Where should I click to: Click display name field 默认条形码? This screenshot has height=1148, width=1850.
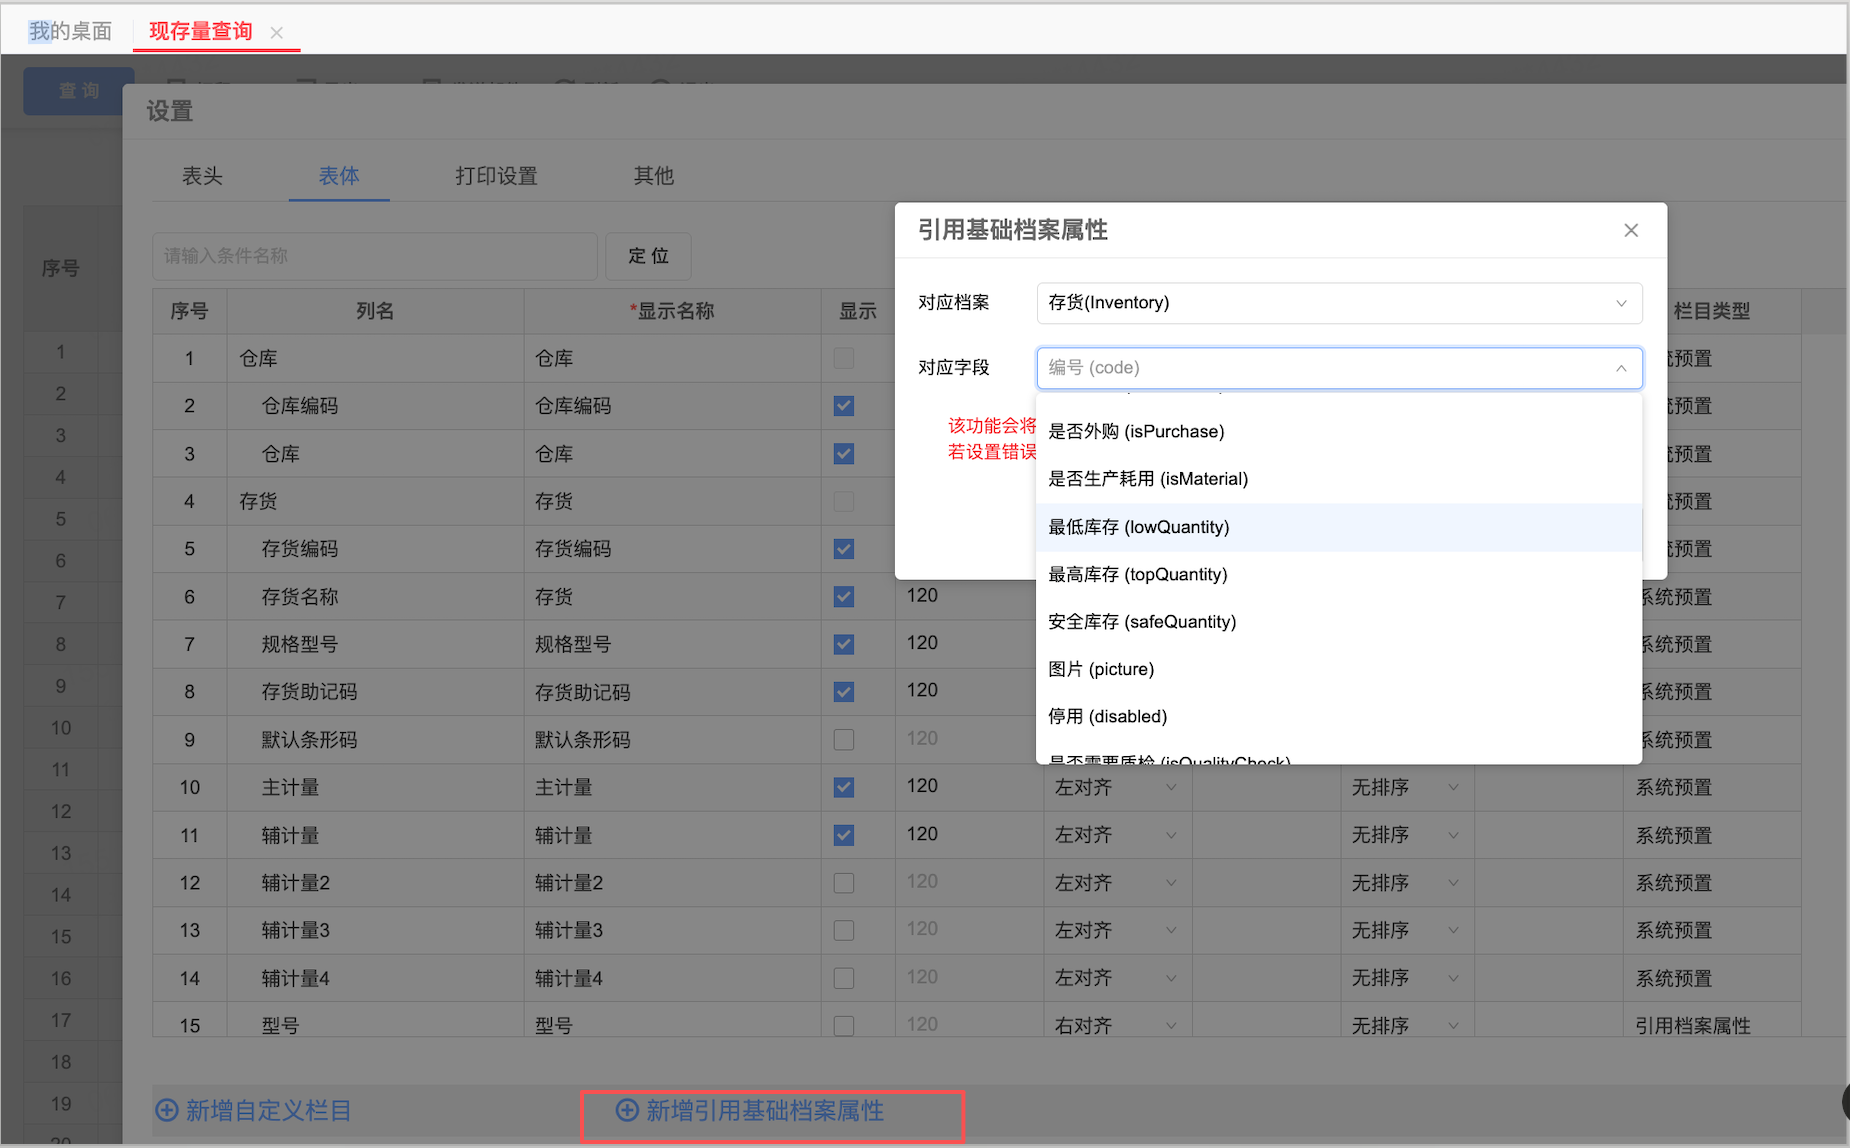click(672, 740)
